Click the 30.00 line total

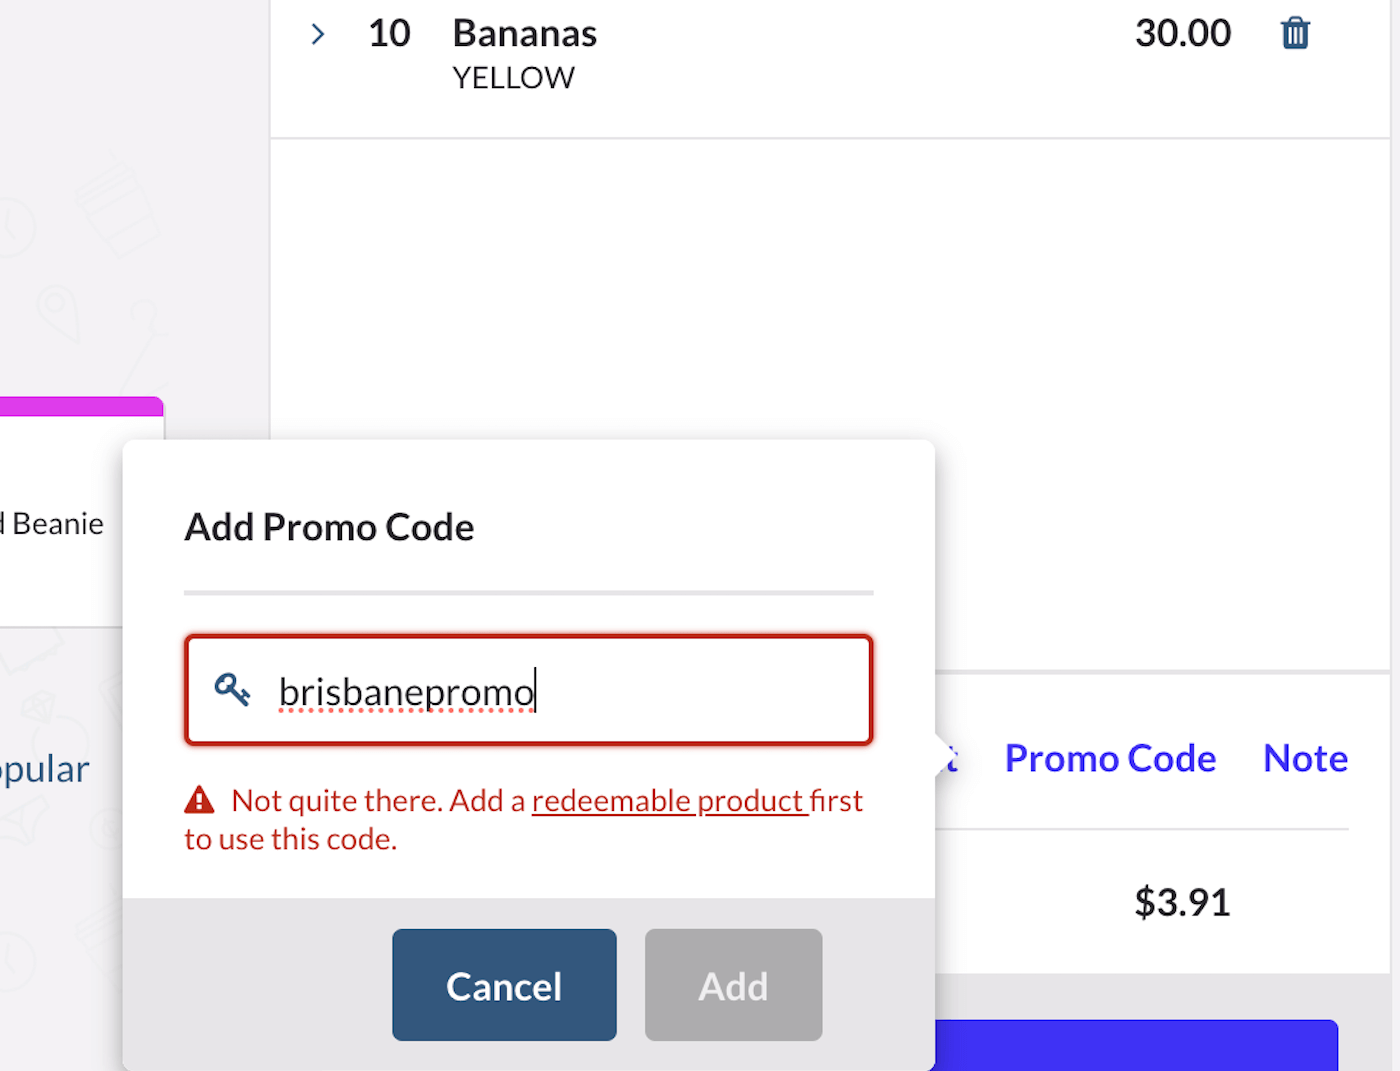[x=1183, y=32]
